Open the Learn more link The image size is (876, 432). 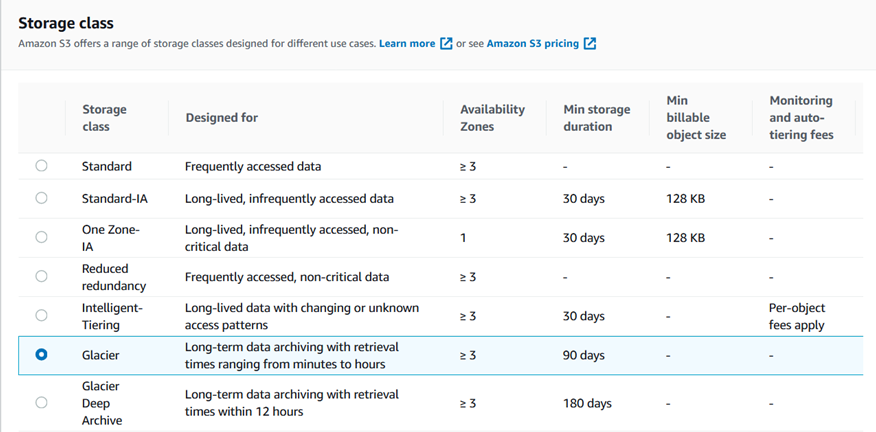[407, 44]
